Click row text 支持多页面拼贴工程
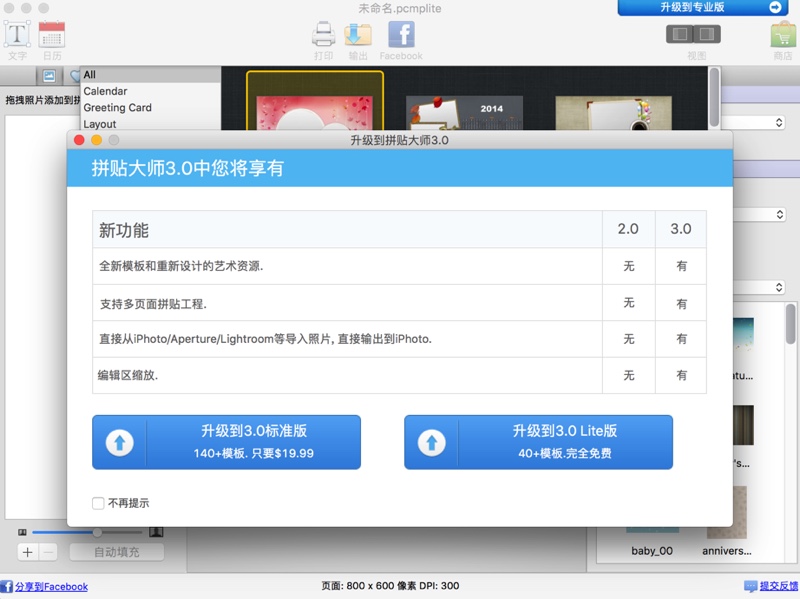 pos(153,304)
